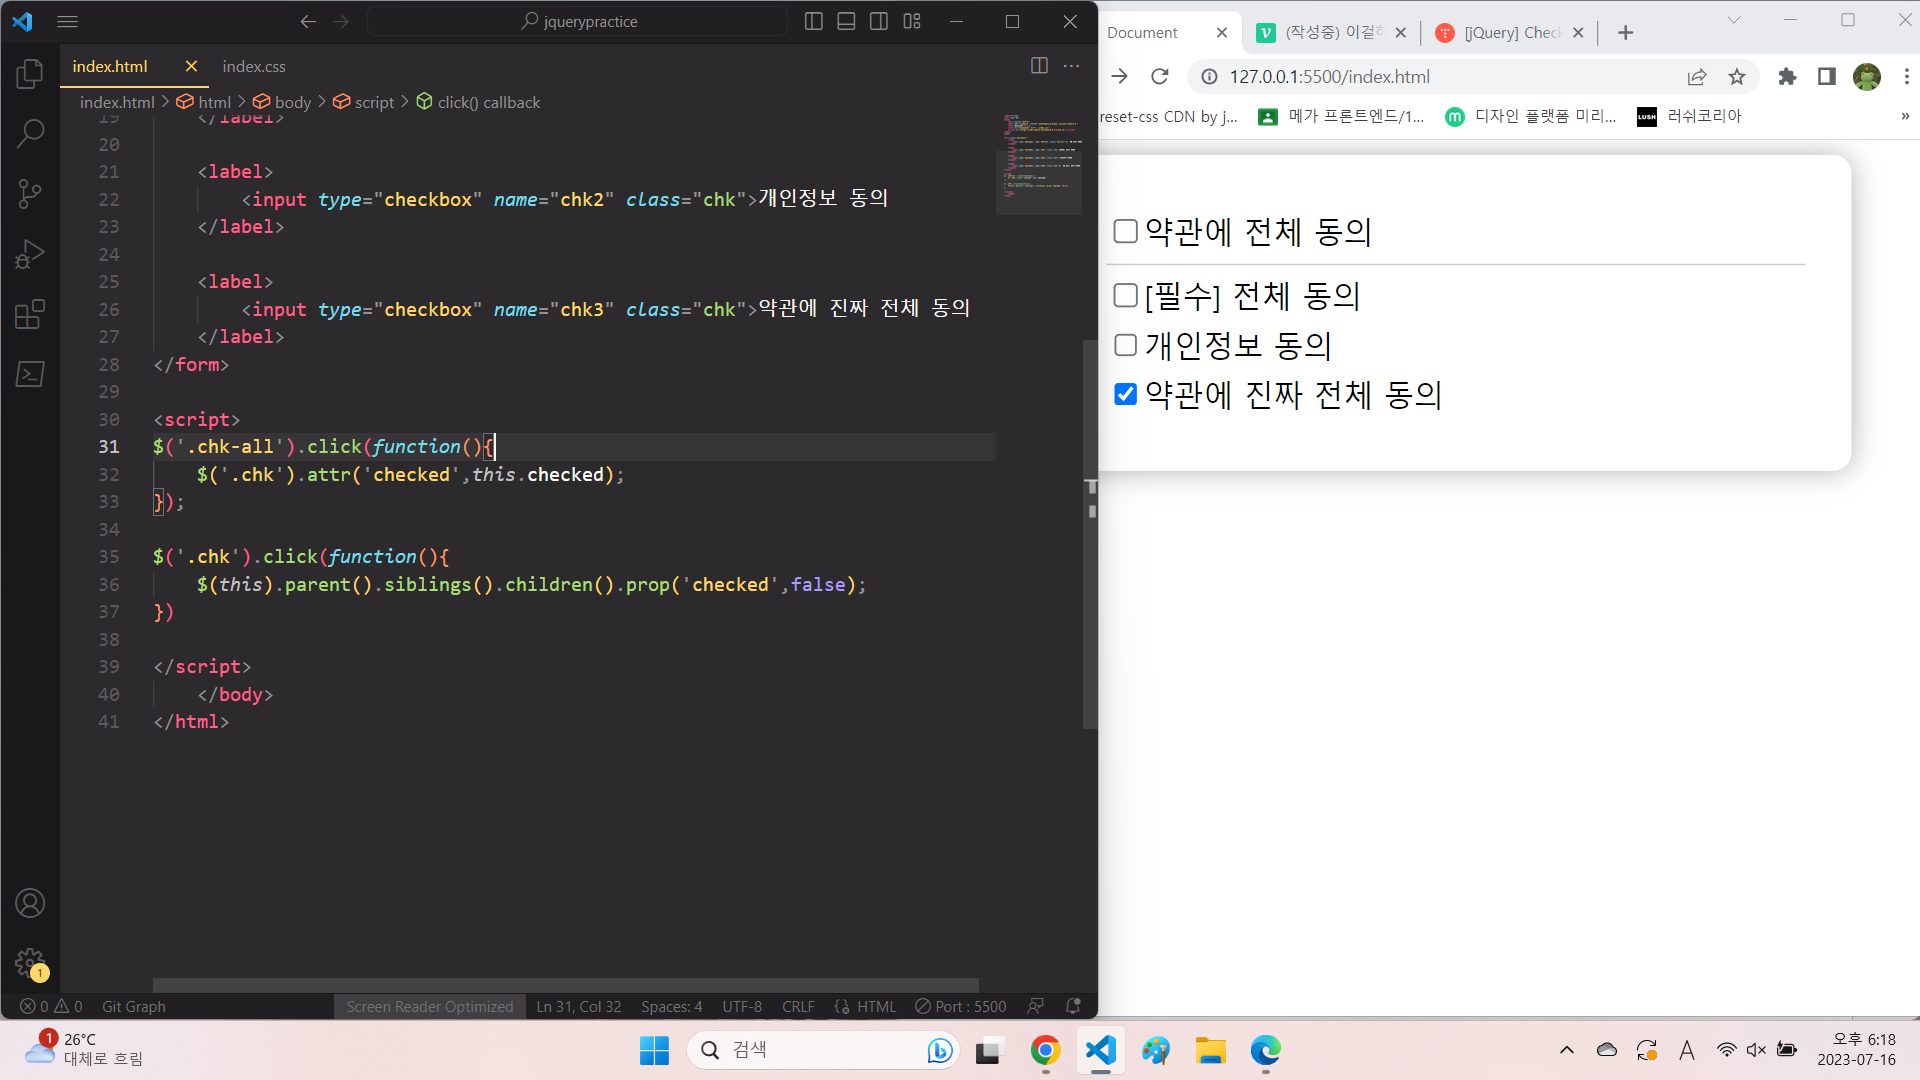Check the 개인정보 동의 checkbox
This screenshot has height=1080, width=1920.
[x=1126, y=345]
